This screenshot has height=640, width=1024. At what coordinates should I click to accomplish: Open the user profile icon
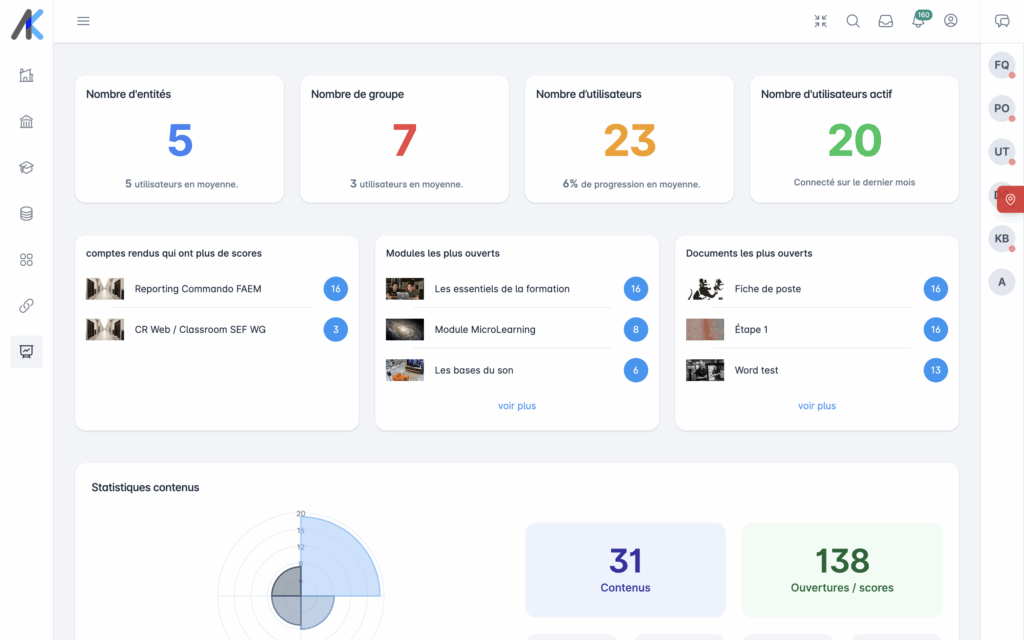tap(950, 21)
